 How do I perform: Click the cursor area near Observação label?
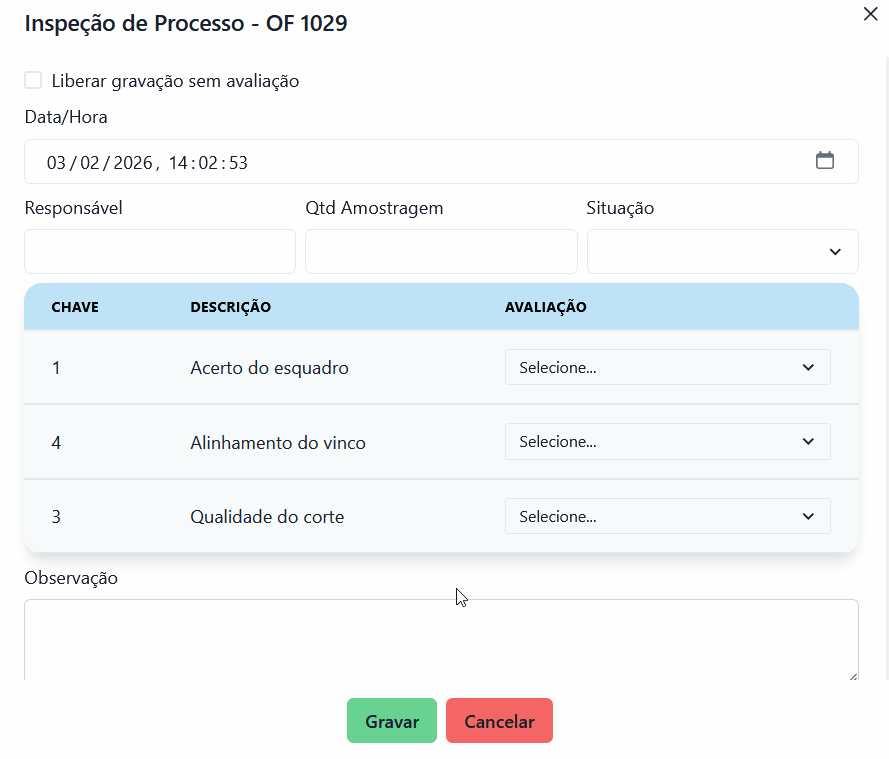460,596
